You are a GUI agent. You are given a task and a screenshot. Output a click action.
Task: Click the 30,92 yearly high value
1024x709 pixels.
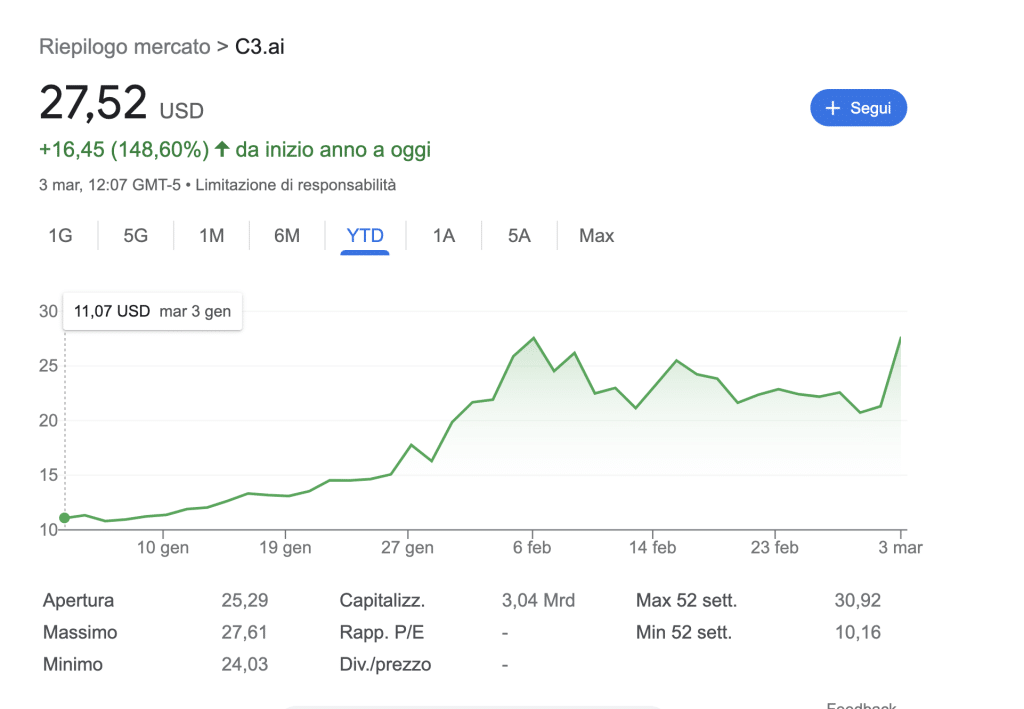[x=858, y=601]
